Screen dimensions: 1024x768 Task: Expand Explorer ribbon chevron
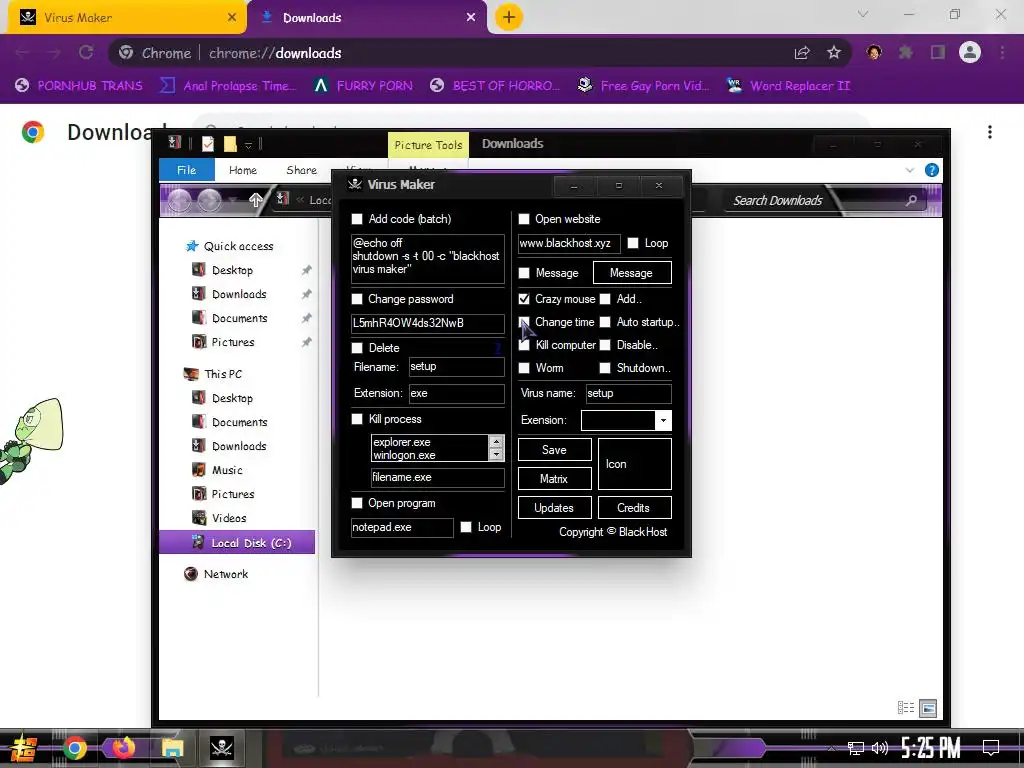pos(909,170)
